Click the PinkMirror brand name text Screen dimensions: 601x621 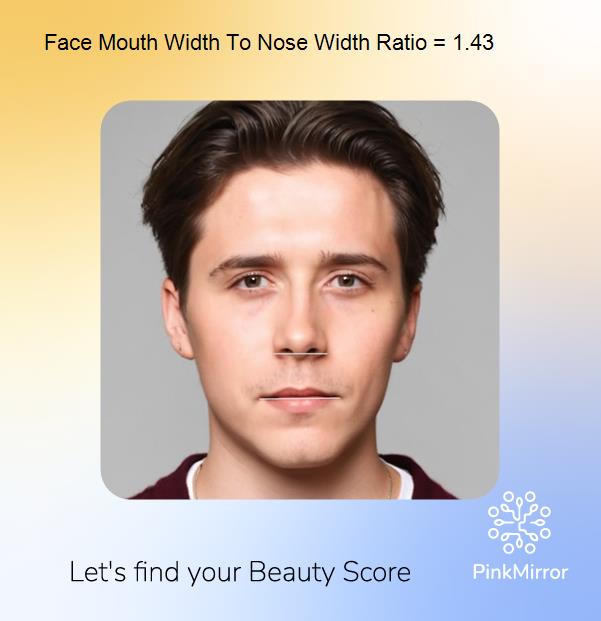[x=520, y=572]
